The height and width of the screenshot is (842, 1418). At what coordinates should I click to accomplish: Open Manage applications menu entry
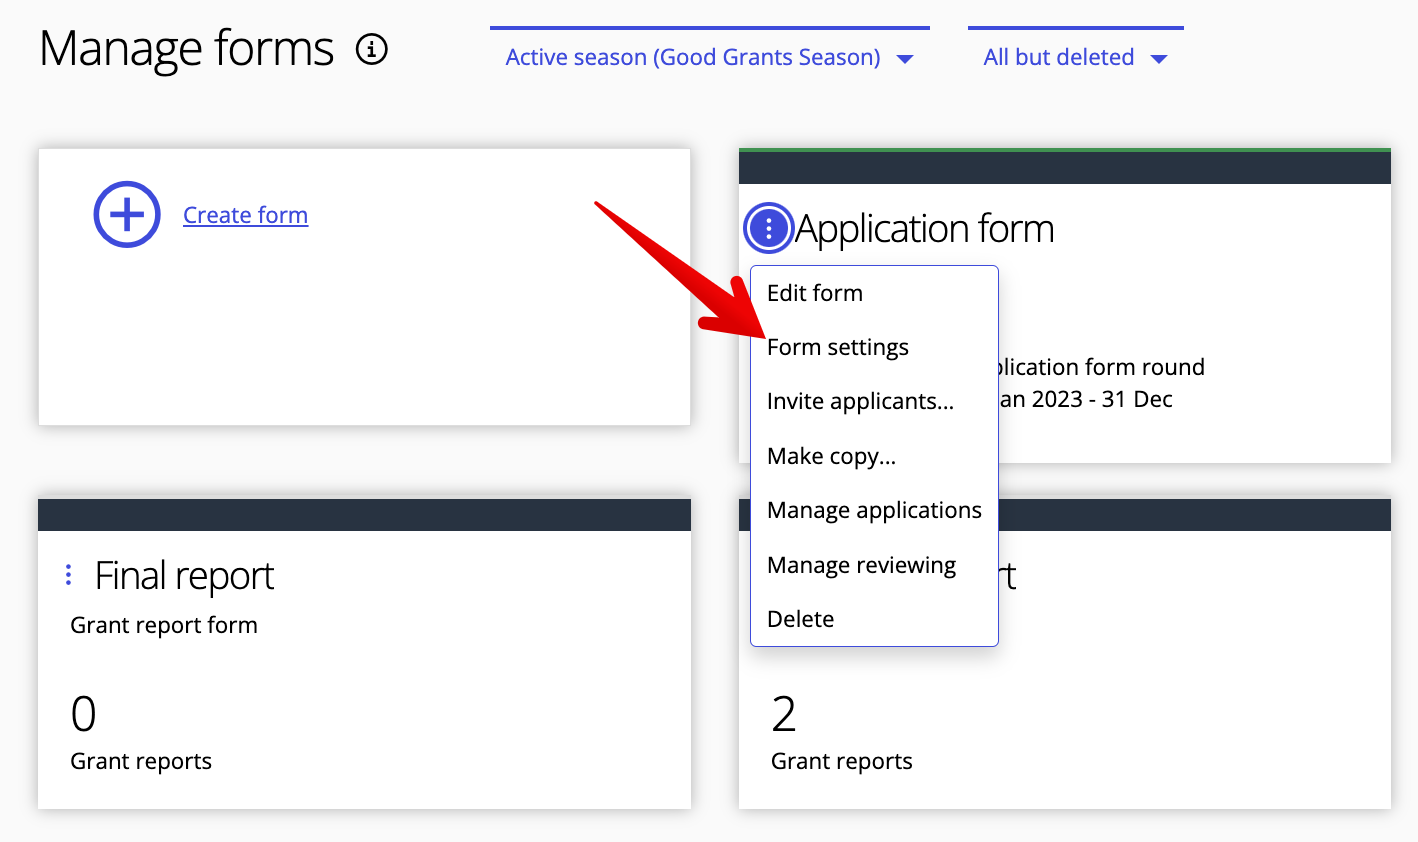coord(874,511)
